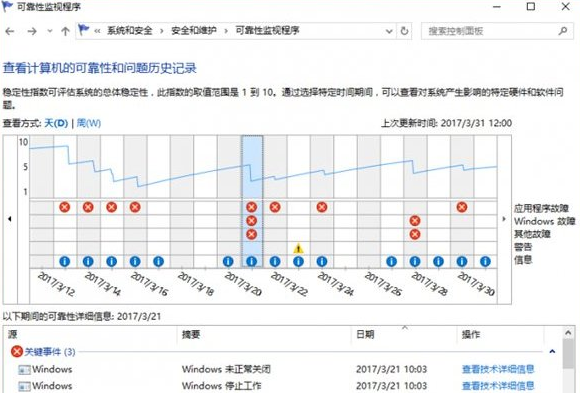Click the information icon on 2017/3/13
Image resolution: width=580 pixels, height=393 pixels.
(x=64, y=262)
